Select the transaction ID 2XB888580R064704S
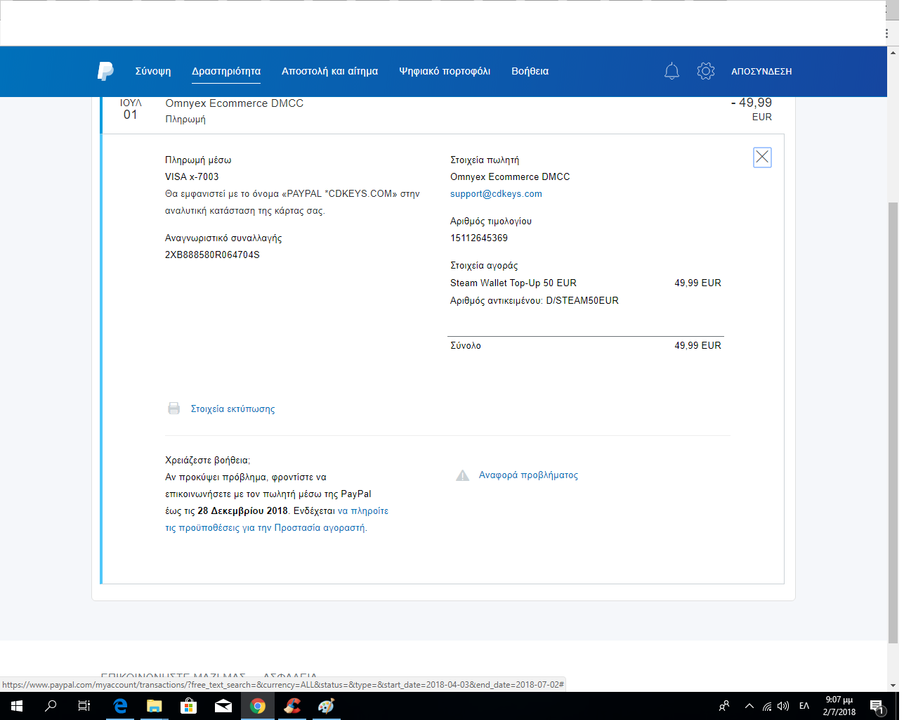Screen dimensions: 904x720 [x=212, y=255]
